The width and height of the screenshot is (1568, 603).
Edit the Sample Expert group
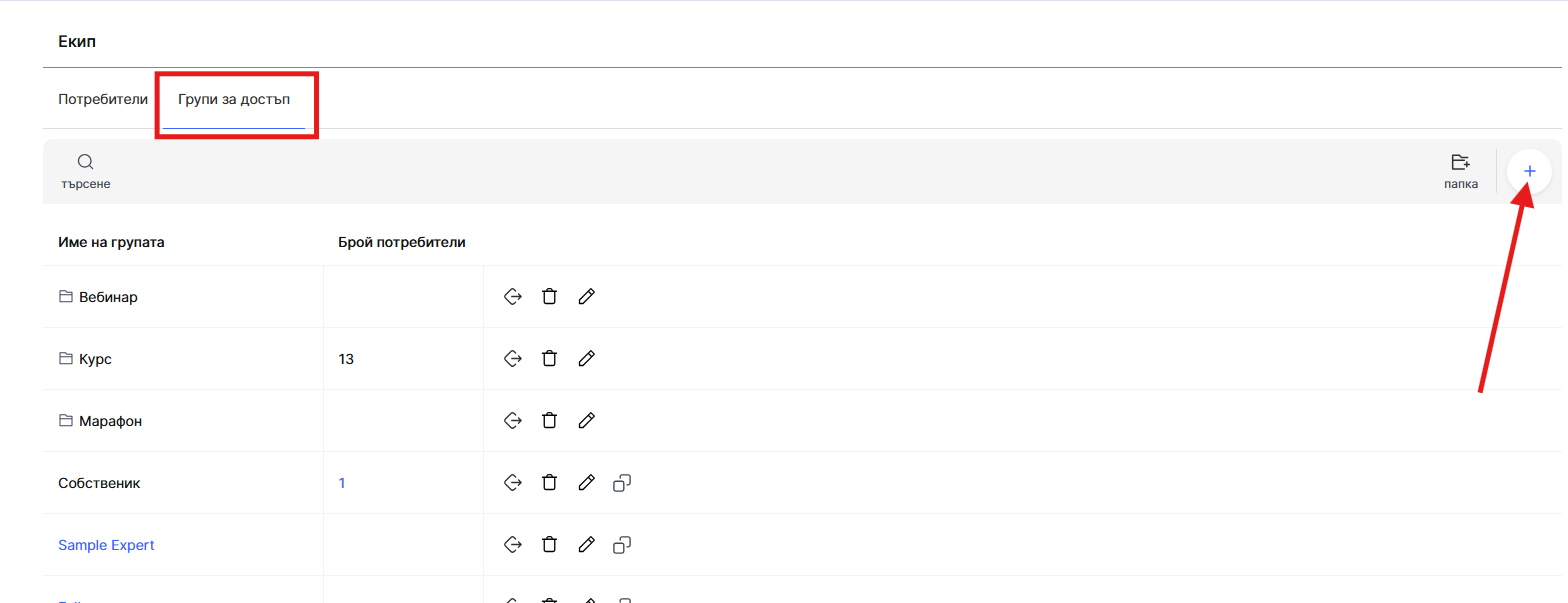(587, 545)
